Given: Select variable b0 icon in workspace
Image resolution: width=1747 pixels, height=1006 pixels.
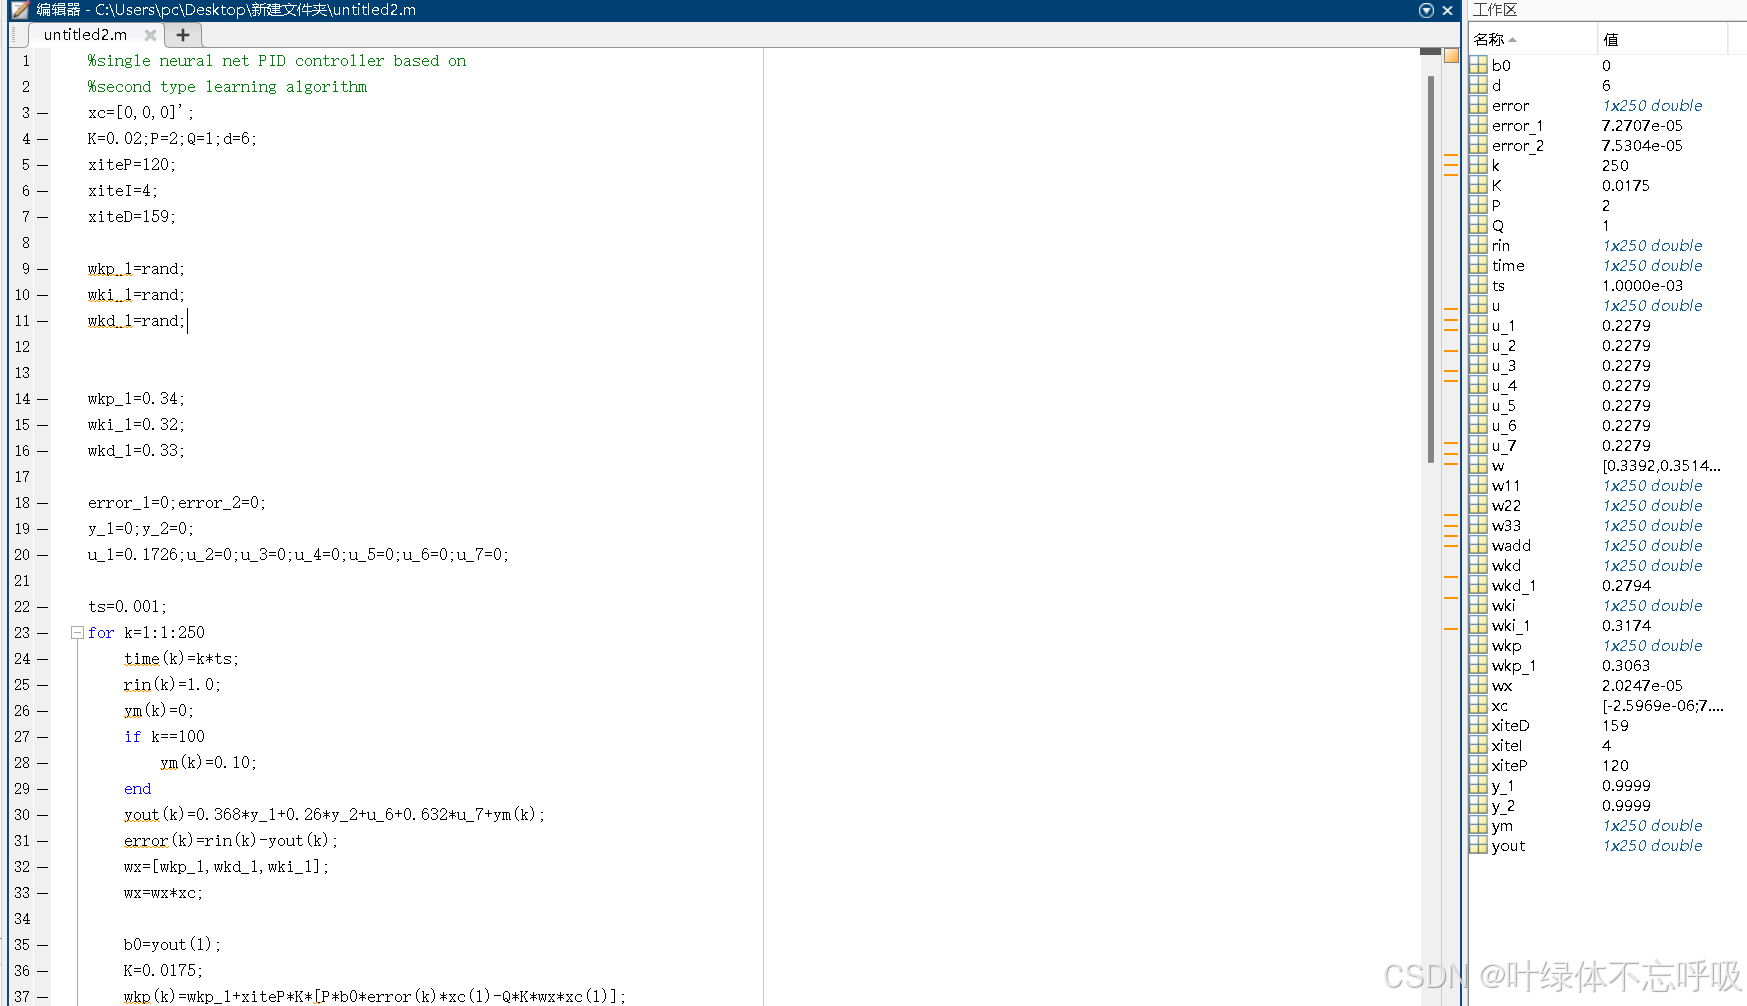Looking at the screenshot, I should pyautogui.click(x=1478, y=65).
